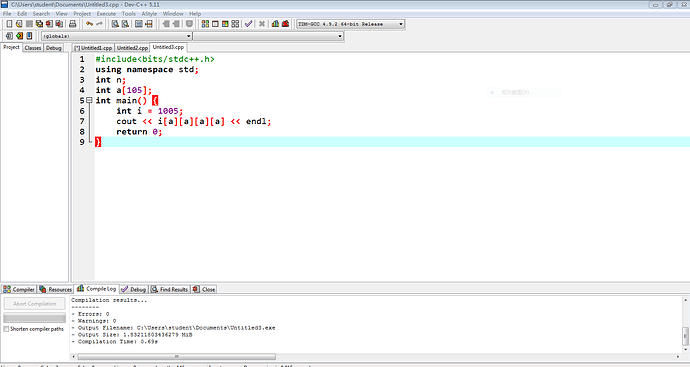Open the Tools menu
This screenshot has width=690, height=367.
click(128, 14)
